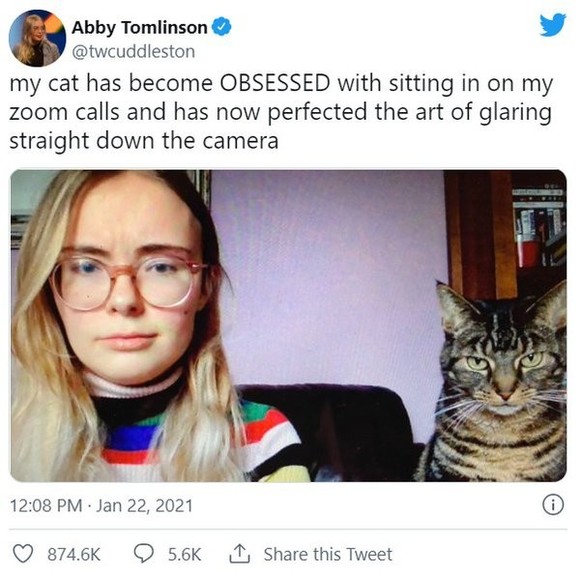Click the 874.6K likes count
Viewport: 582px width, 572px height.
[x=74, y=554]
